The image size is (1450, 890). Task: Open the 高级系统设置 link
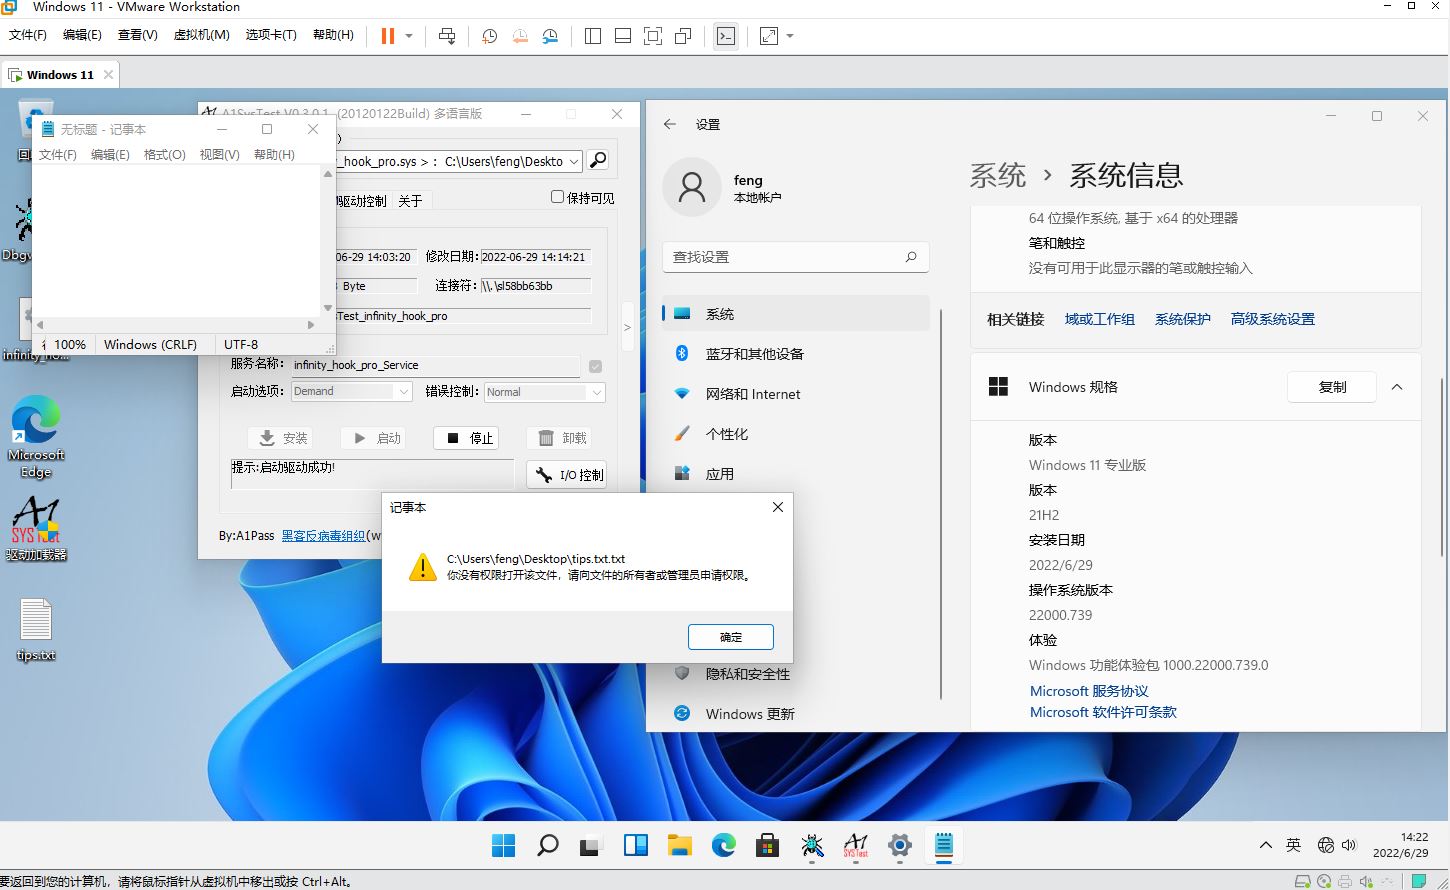coord(1271,318)
